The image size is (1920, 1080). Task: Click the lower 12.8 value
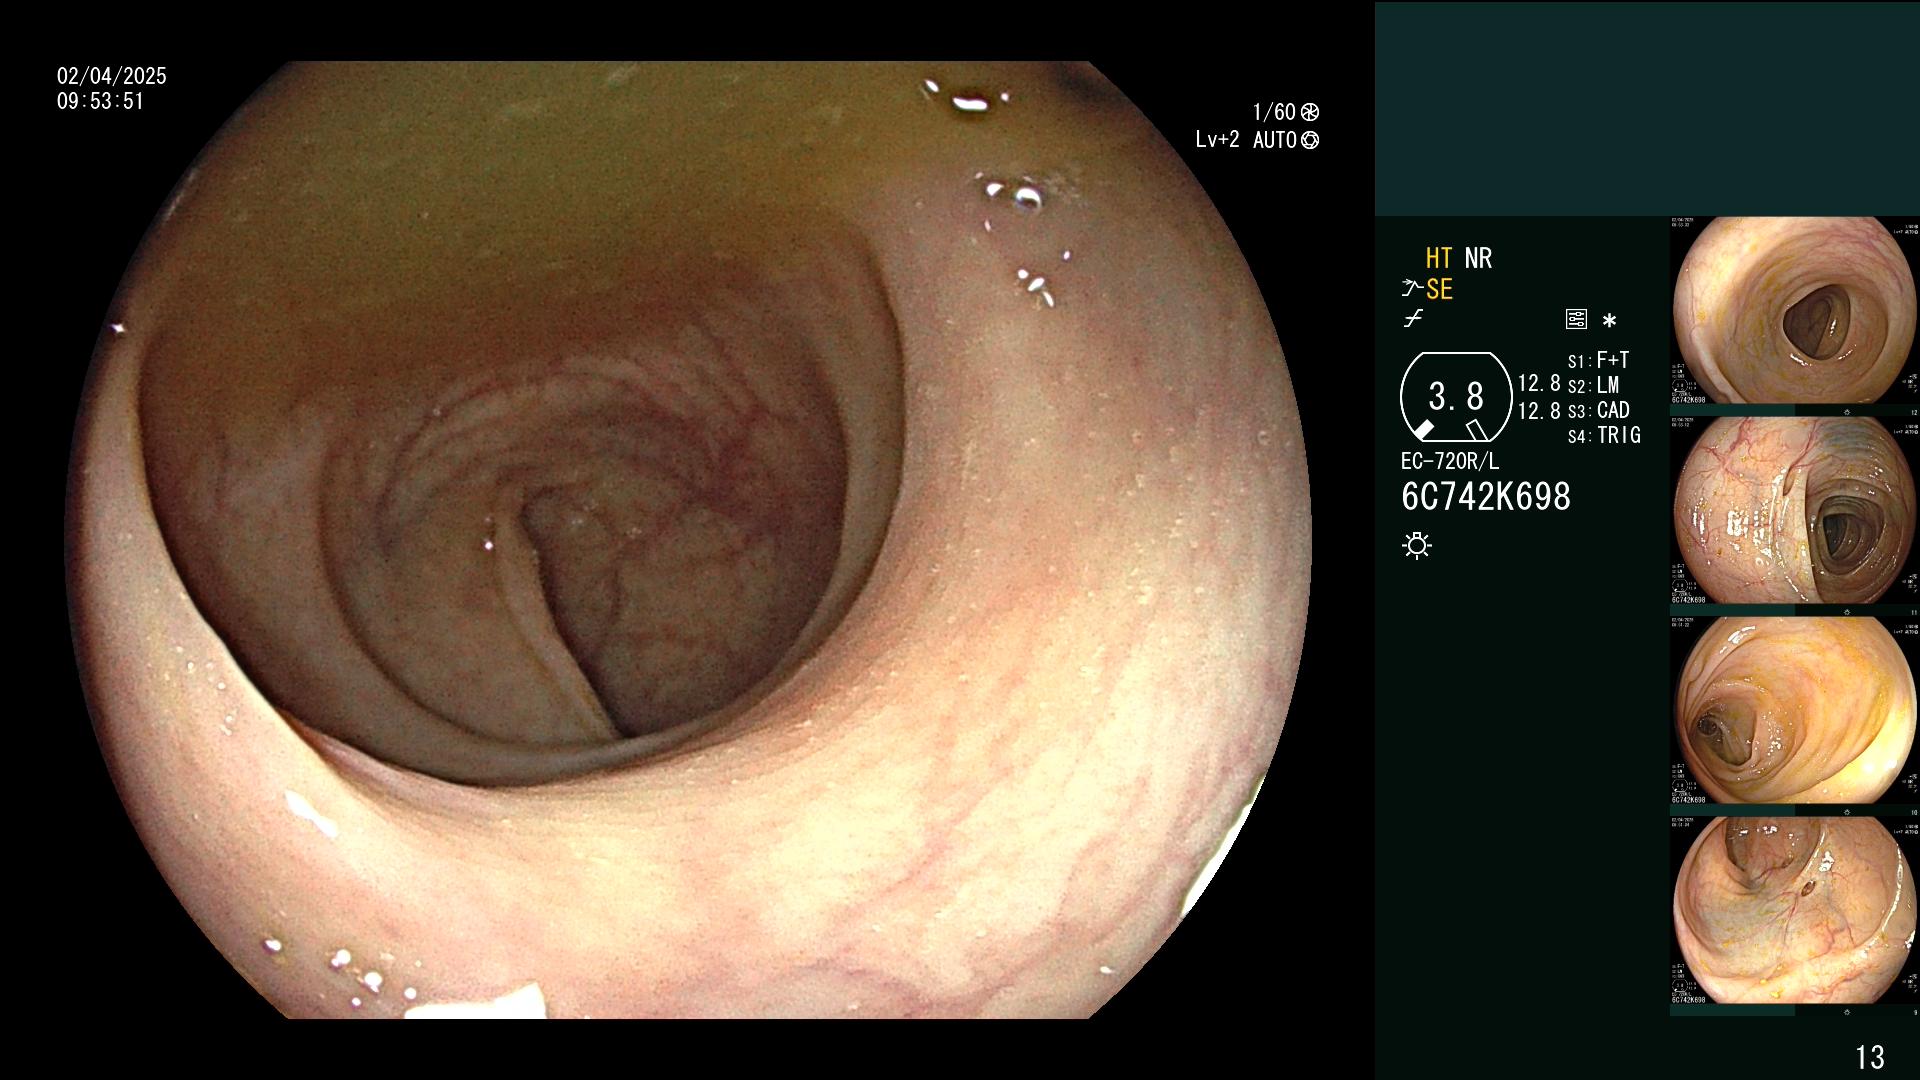pyautogui.click(x=1539, y=411)
